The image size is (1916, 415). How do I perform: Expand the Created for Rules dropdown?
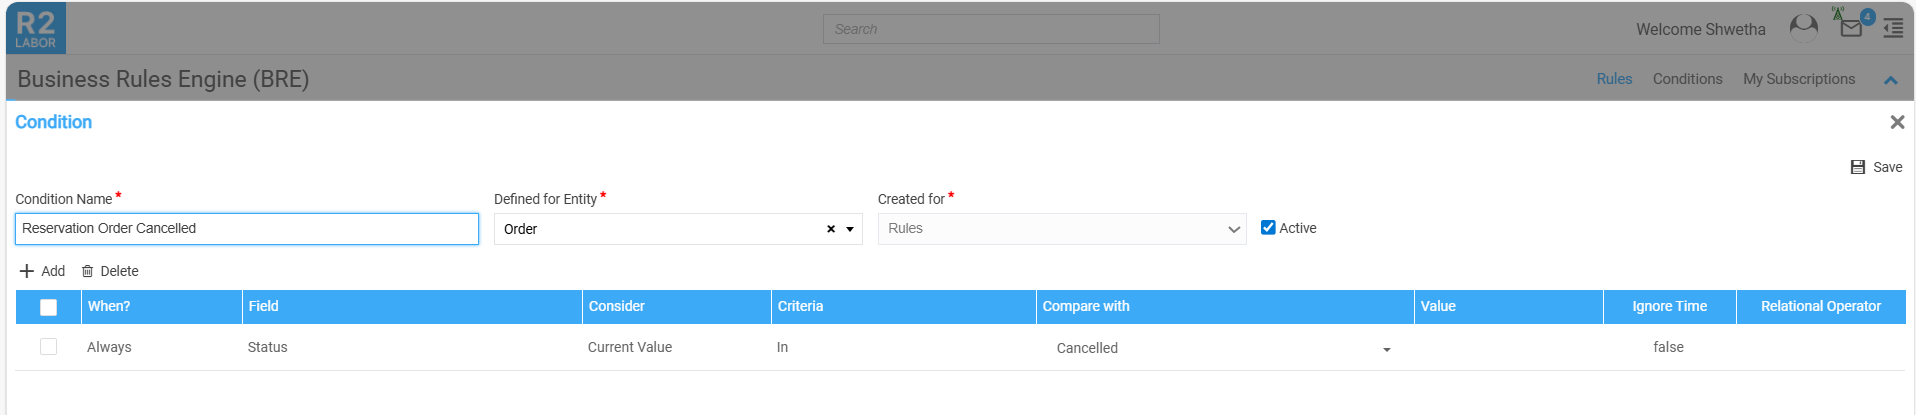coord(1233,229)
